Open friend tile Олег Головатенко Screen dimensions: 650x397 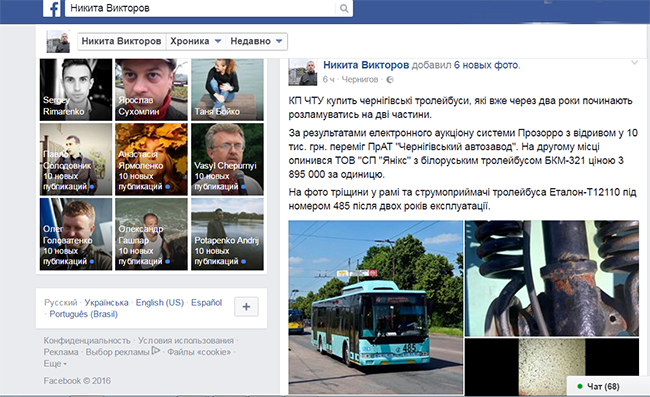76,234
